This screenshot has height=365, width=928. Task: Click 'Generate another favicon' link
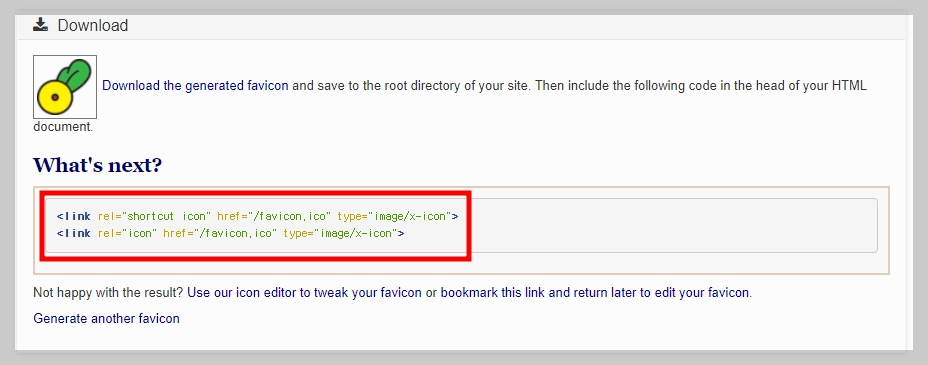107,318
